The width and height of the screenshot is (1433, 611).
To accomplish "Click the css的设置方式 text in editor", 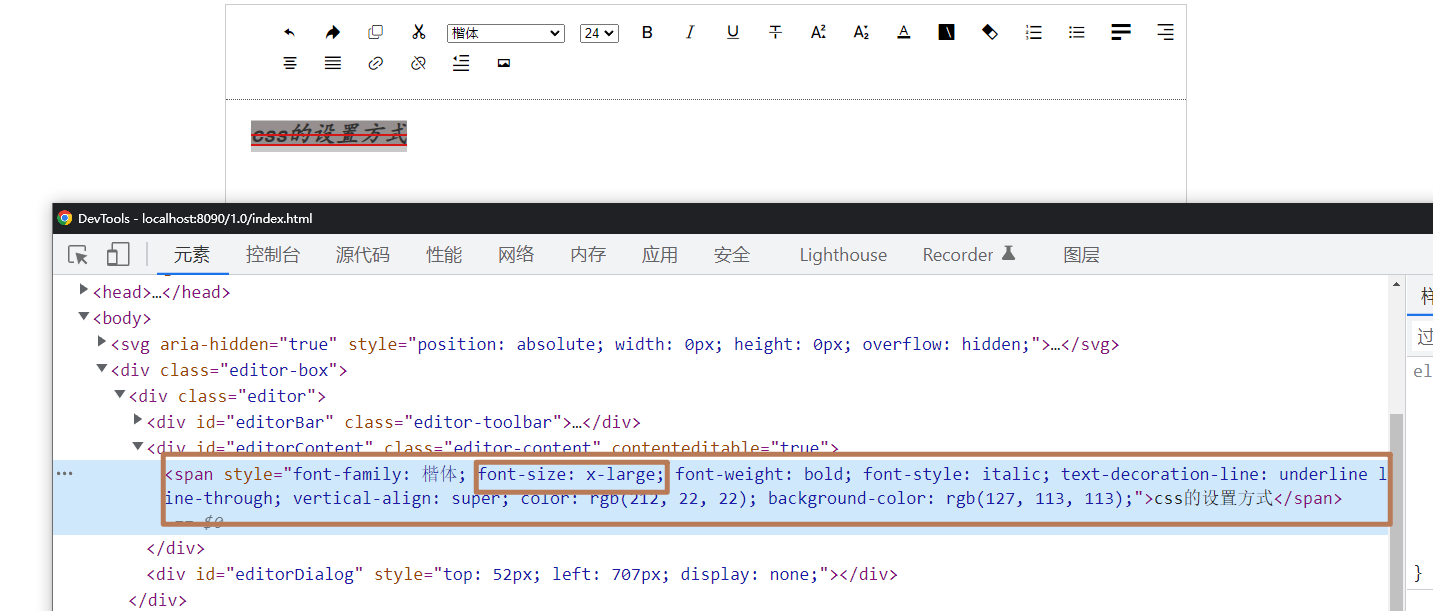I will (x=329, y=134).
